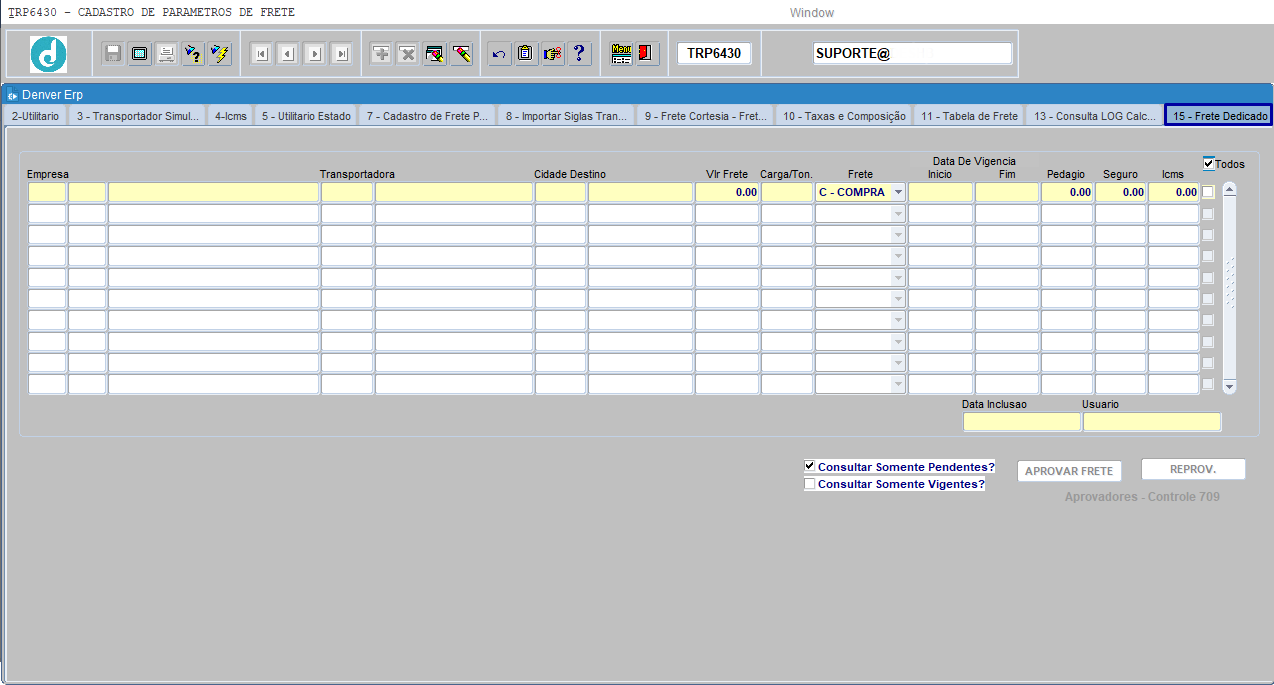Click first row Empresa code field
The width and height of the screenshot is (1274, 685).
tap(47, 192)
